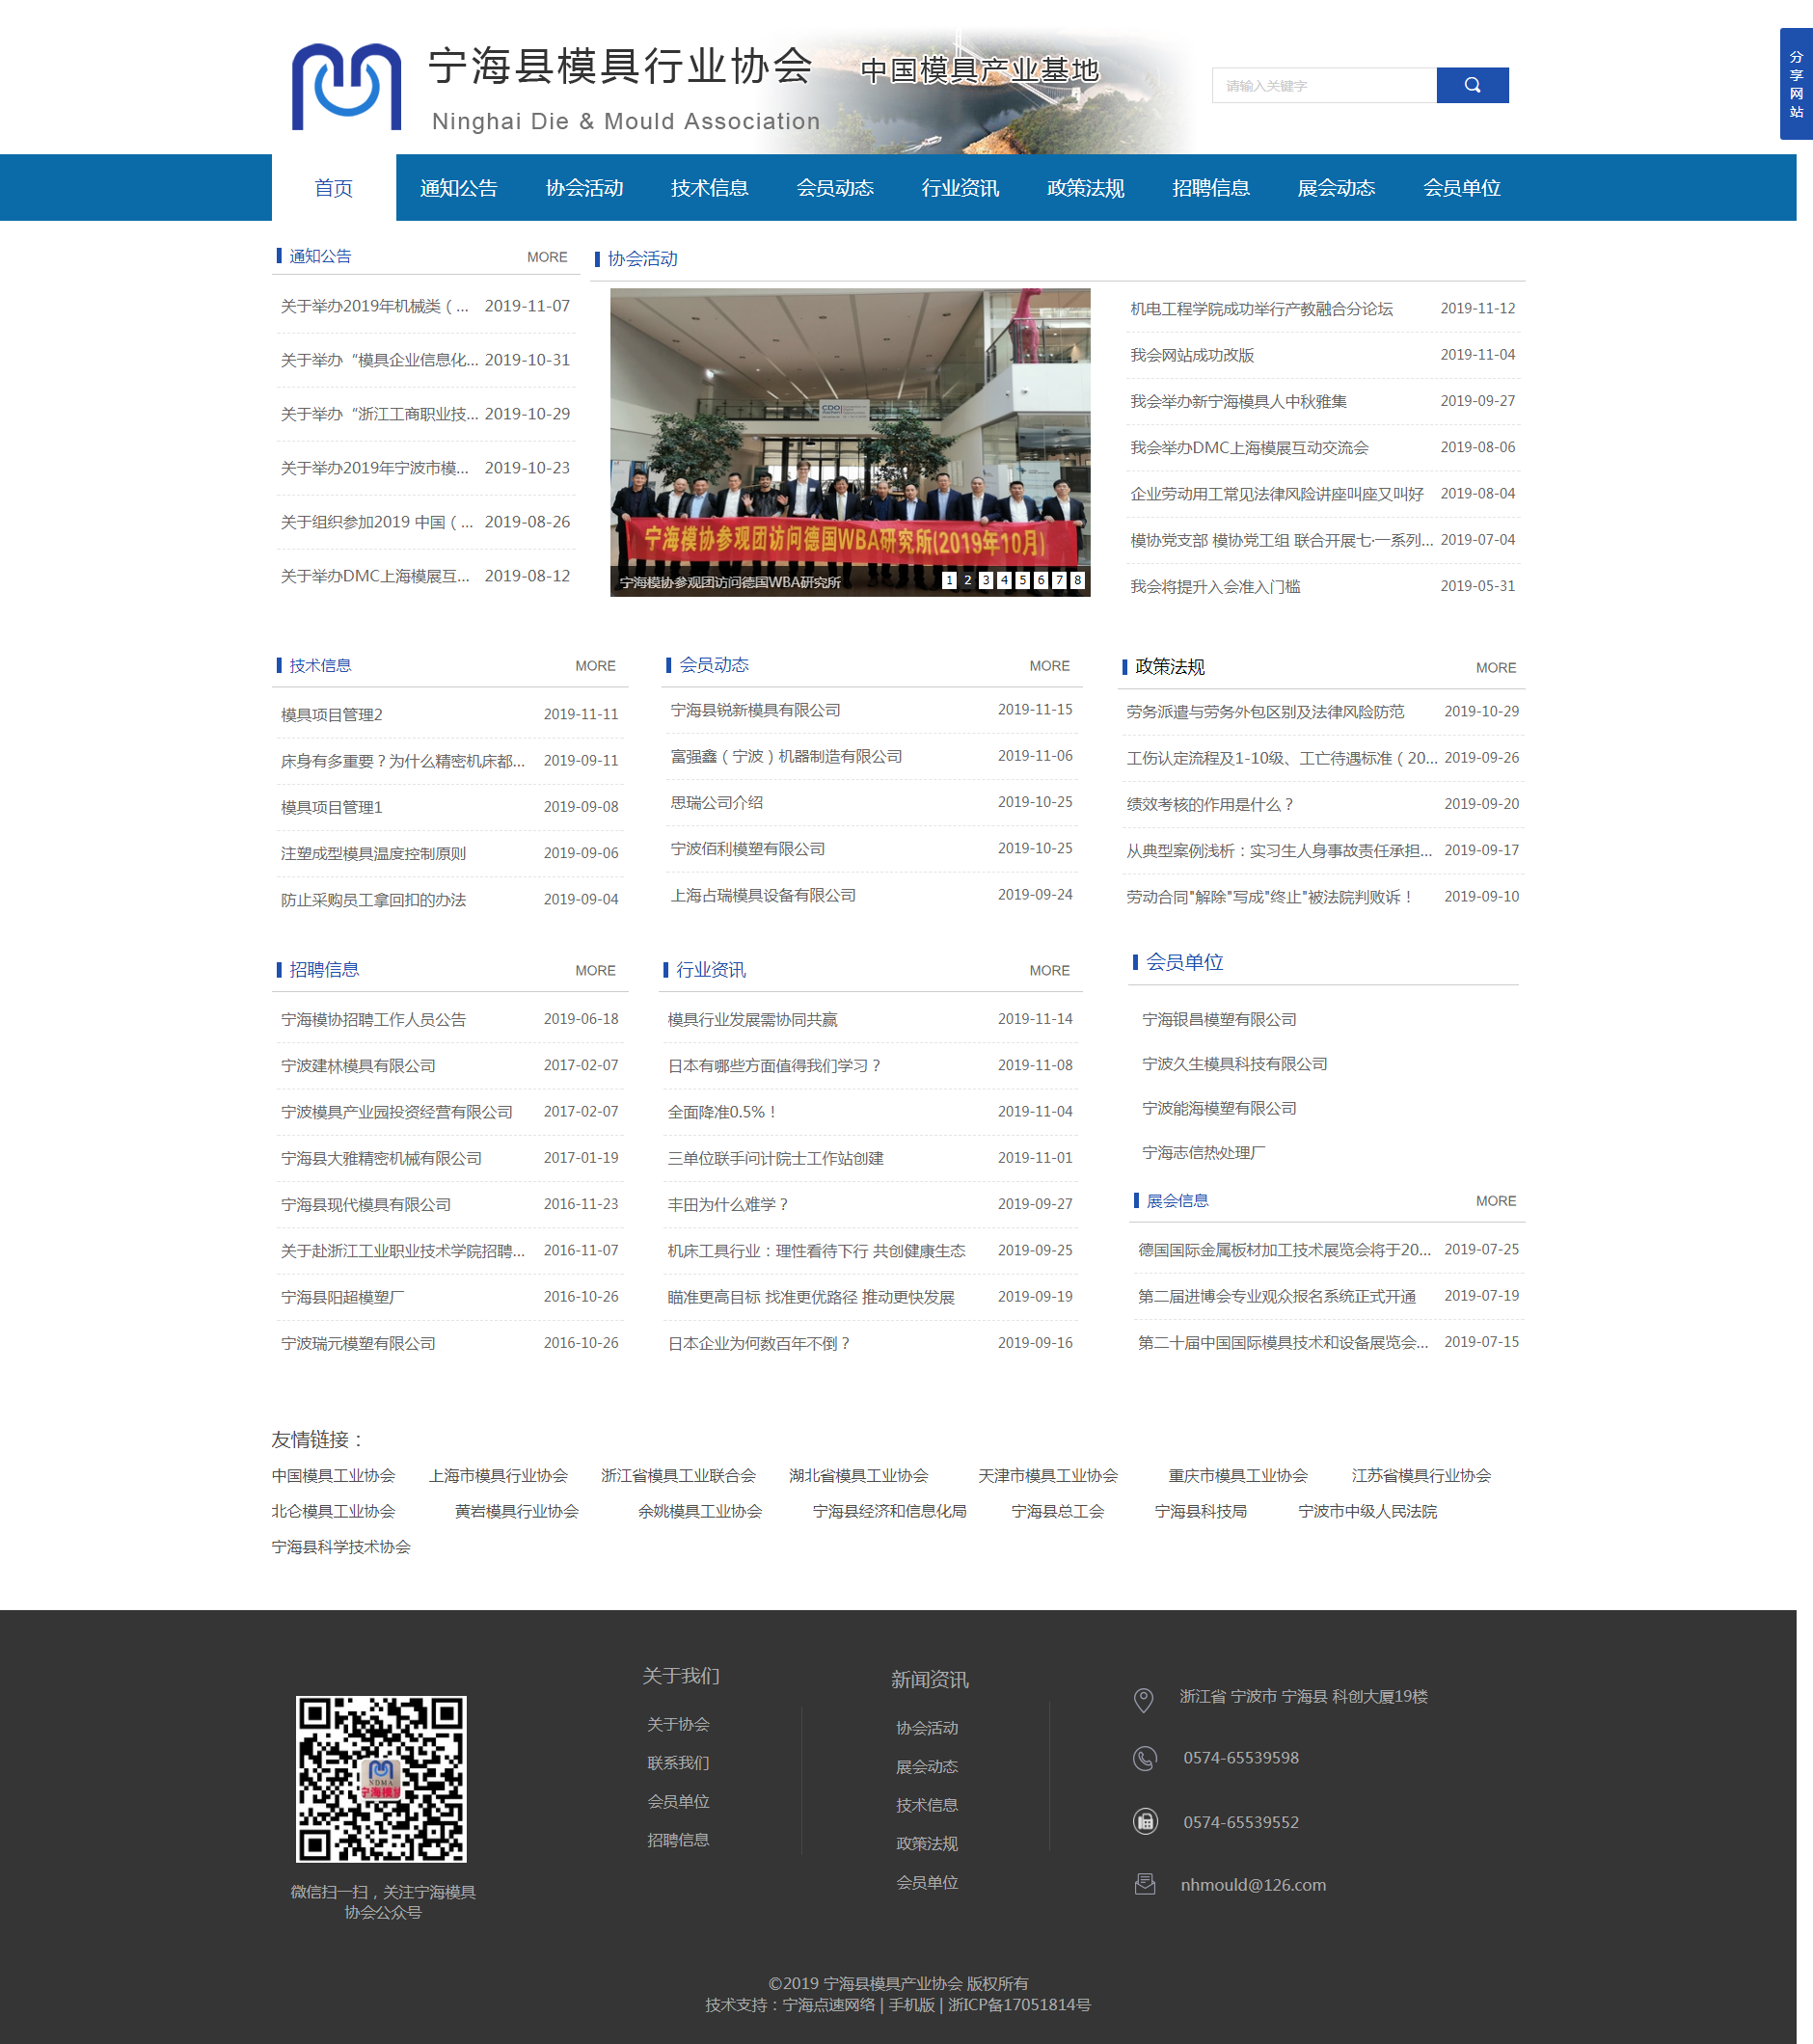Image resolution: width=1813 pixels, height=2044 pixels.
Task: Click the location pin icon in footer
Action: tap(1143, 1699)
